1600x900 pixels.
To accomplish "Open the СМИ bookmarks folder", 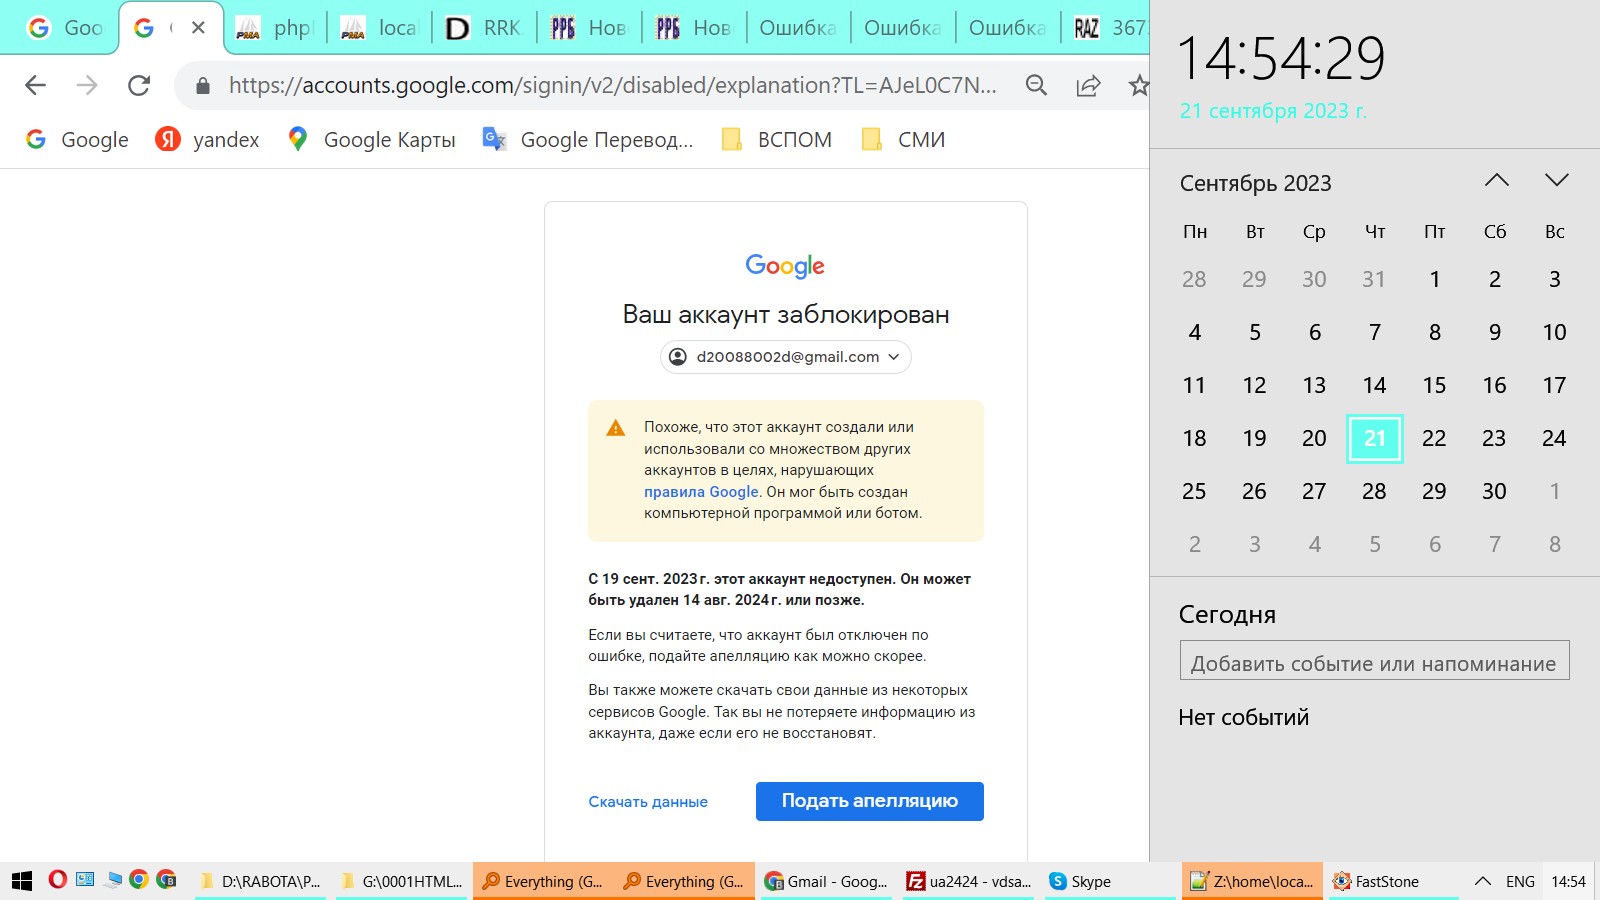I will pos(904,140).
